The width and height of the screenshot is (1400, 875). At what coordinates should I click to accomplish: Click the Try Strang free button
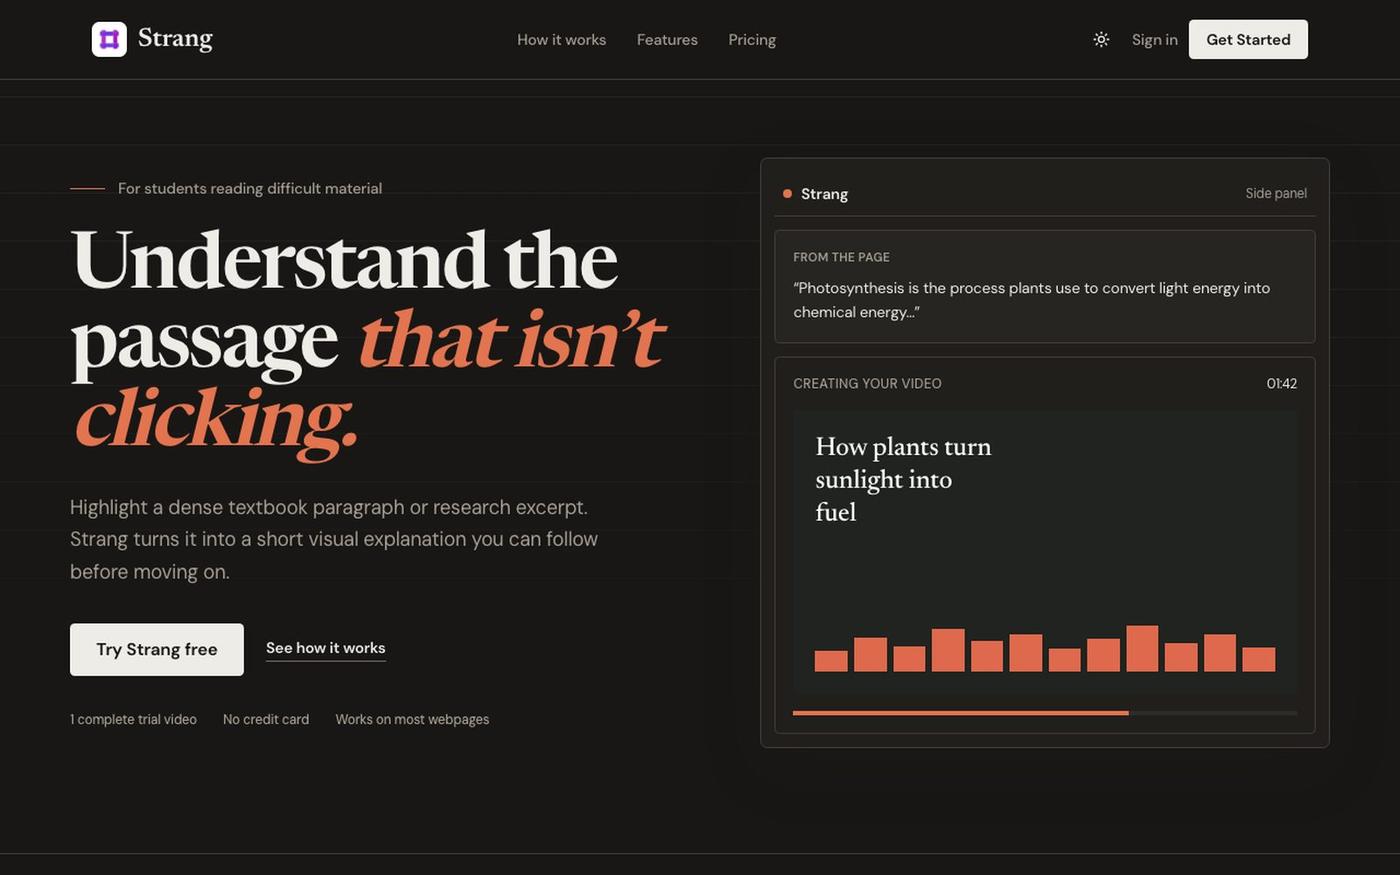157,649
